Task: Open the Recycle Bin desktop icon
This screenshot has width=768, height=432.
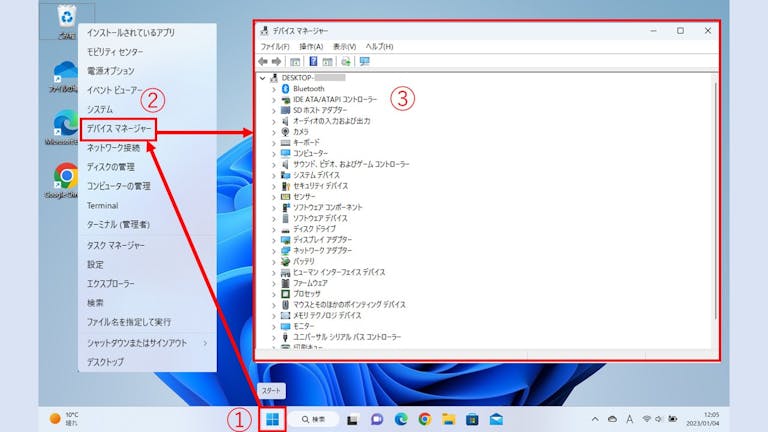Action: click(67, 21)
